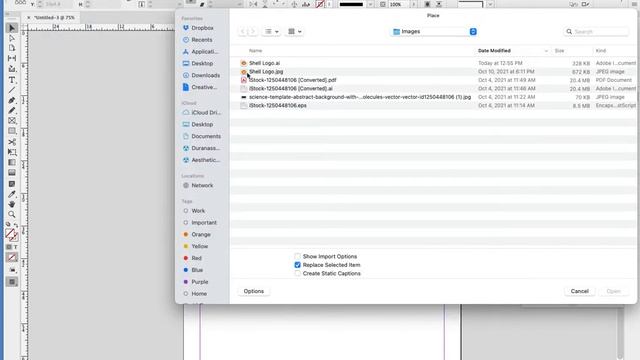Click the Screen Mode button in toolbox

12,282
